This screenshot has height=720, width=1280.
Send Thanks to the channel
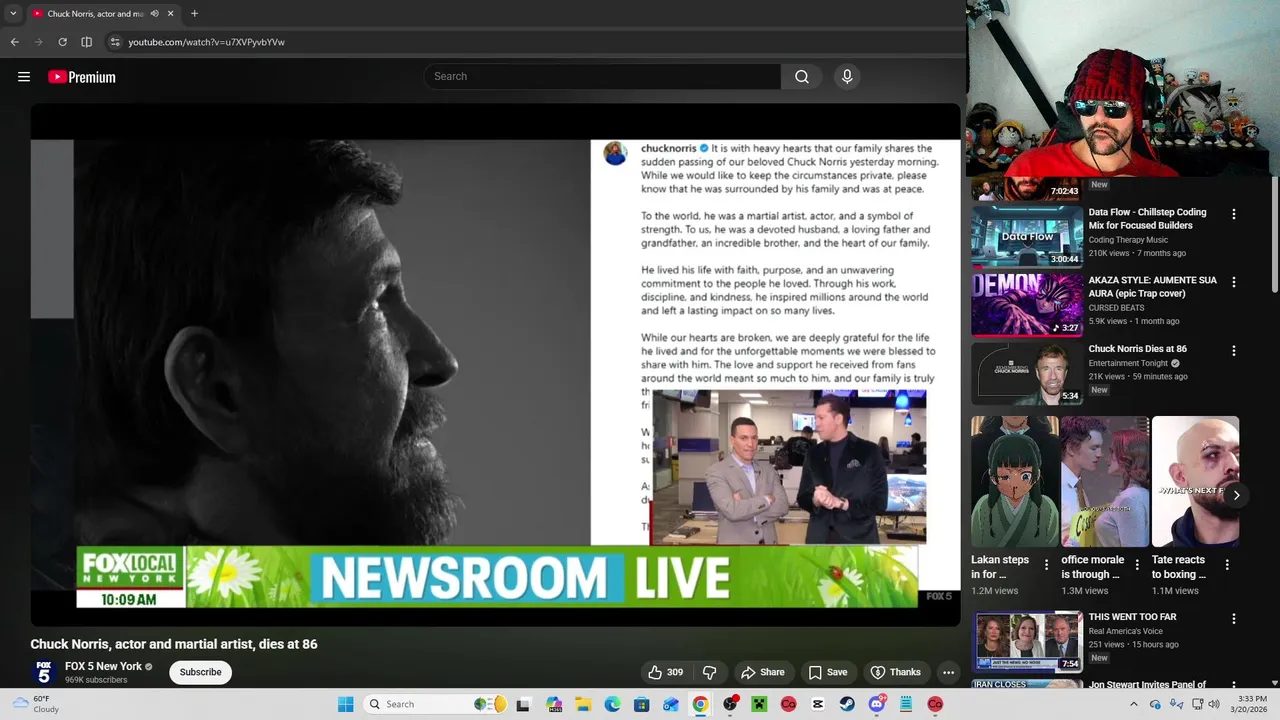(895, 672)
